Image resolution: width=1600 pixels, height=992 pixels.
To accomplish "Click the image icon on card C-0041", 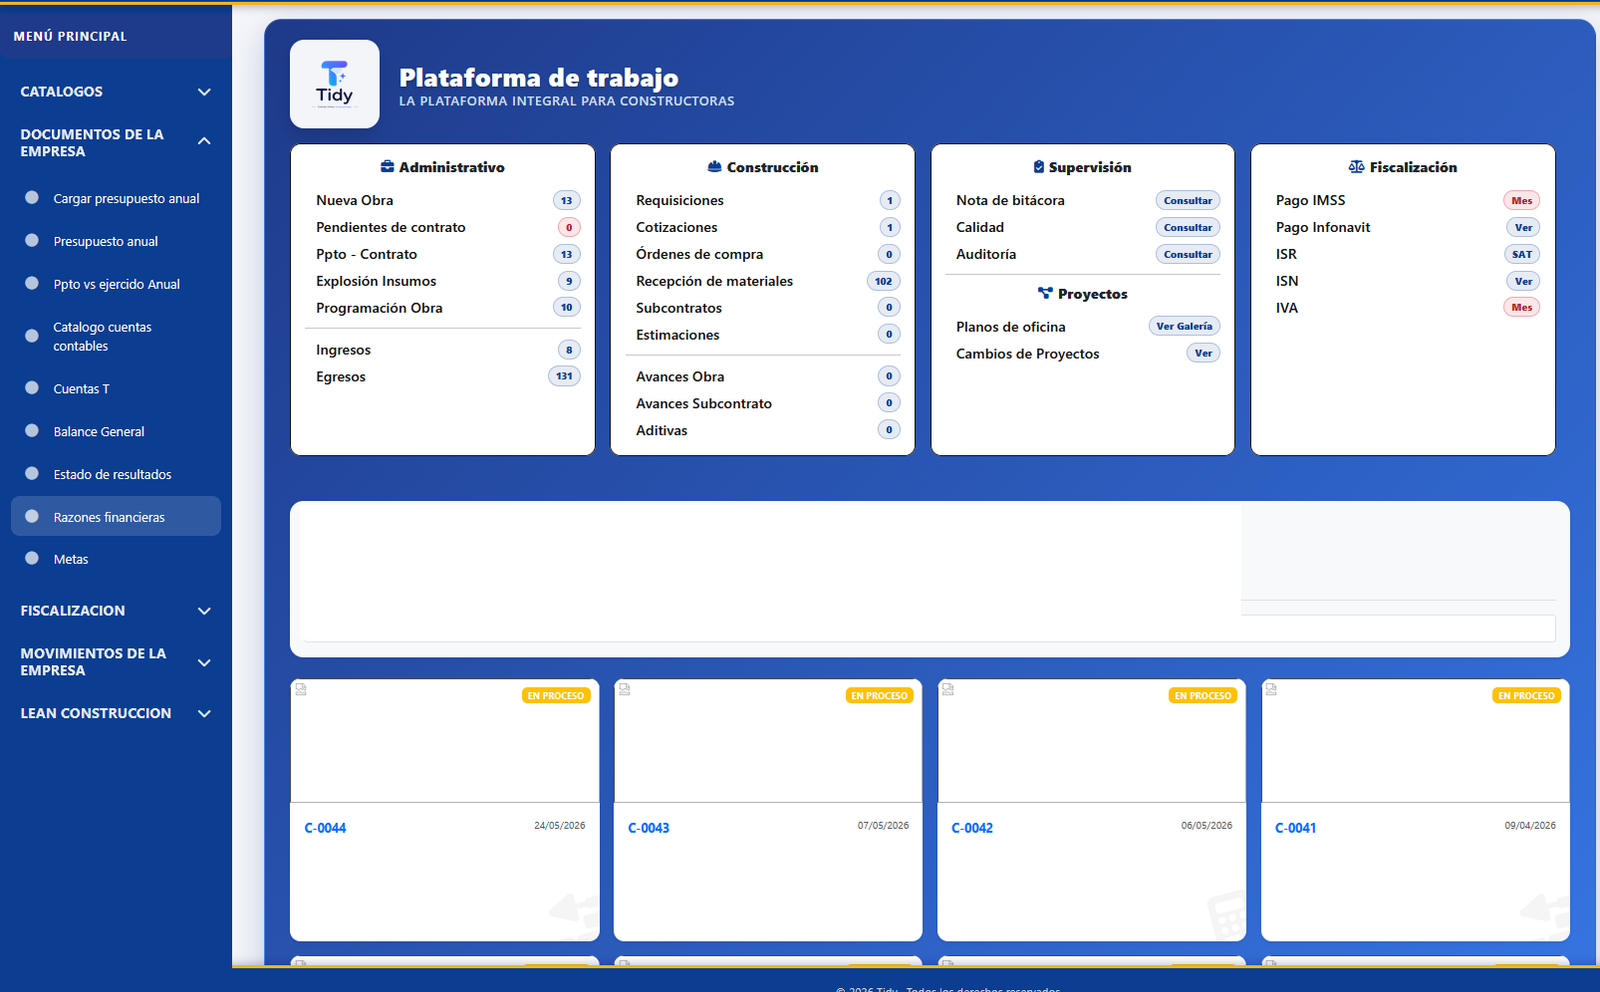I will [1271, 689].
